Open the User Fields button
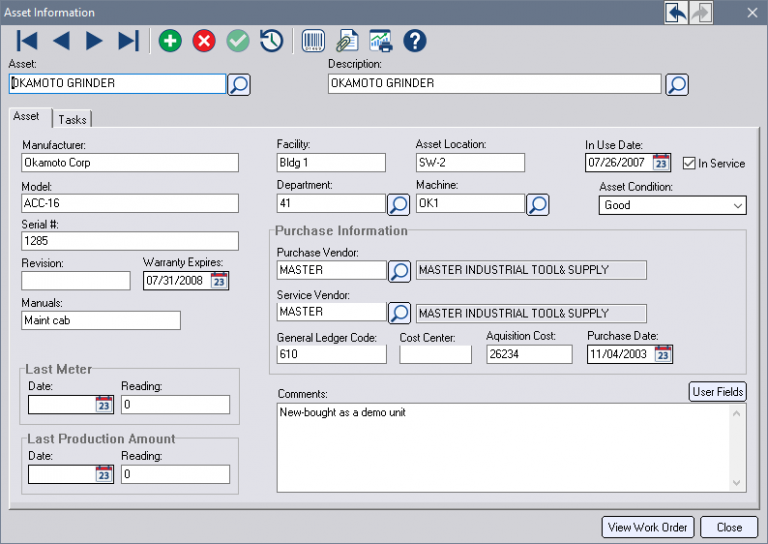 pos(717,392)
